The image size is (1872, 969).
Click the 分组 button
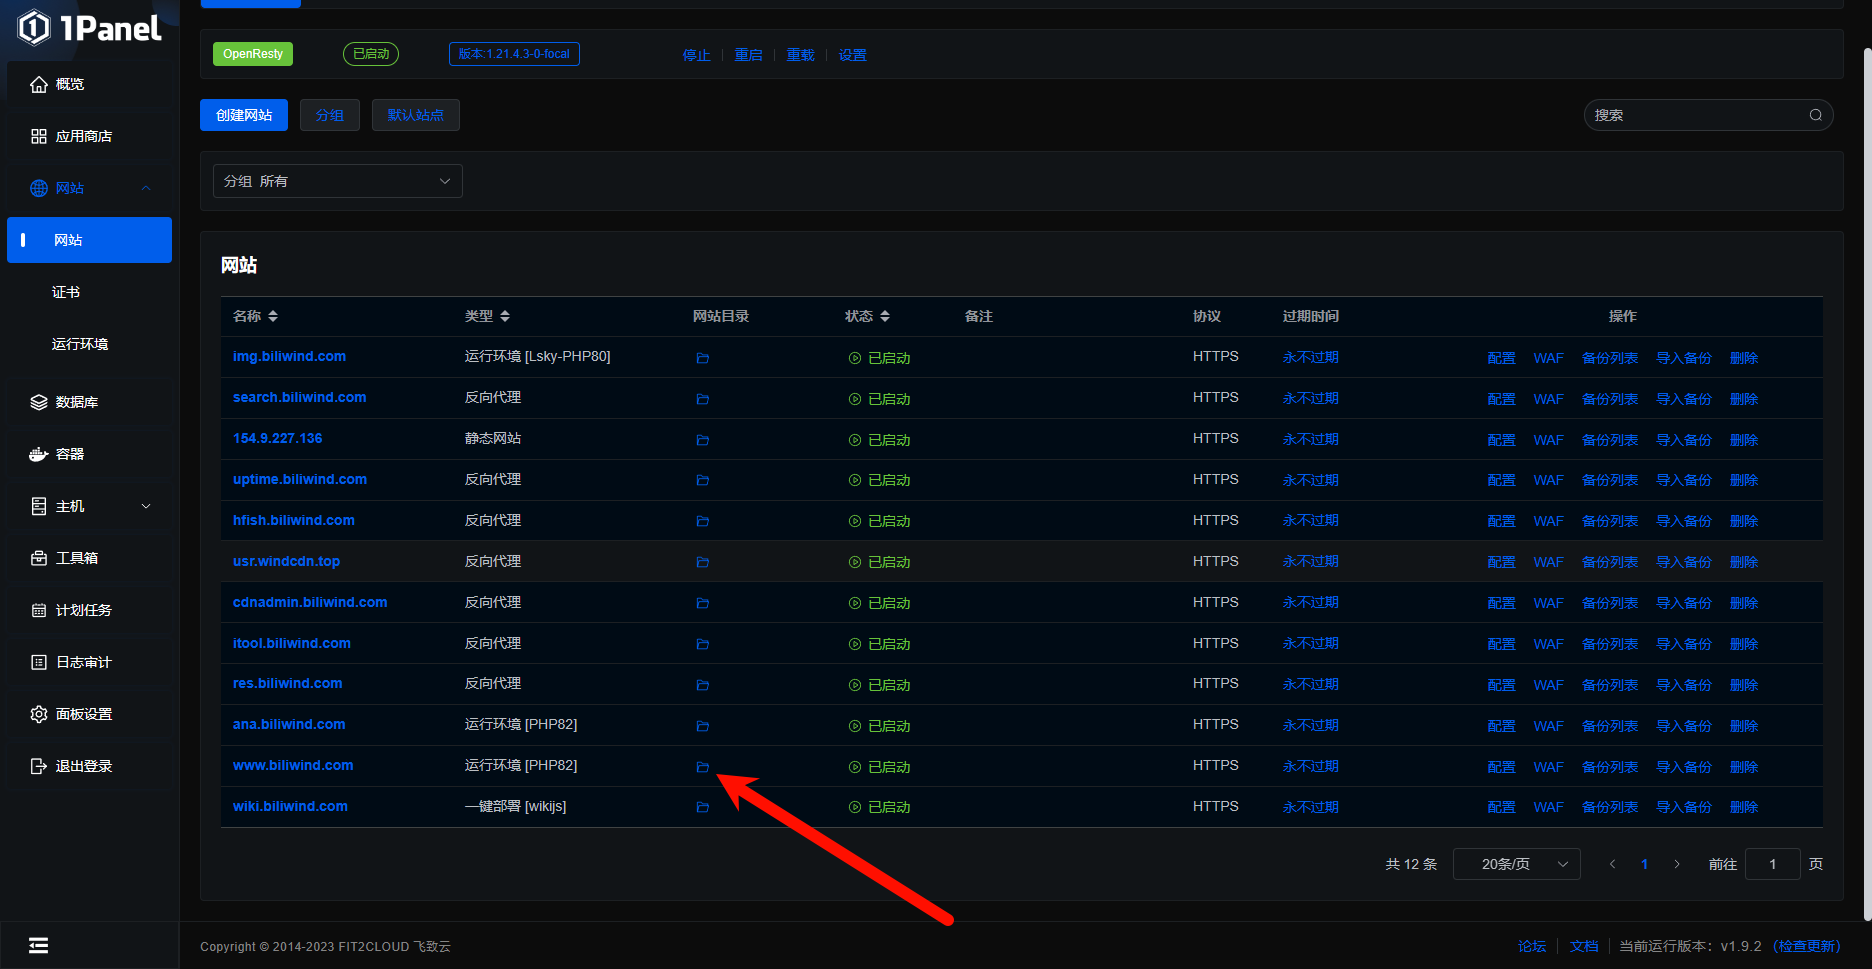[330, 115]
